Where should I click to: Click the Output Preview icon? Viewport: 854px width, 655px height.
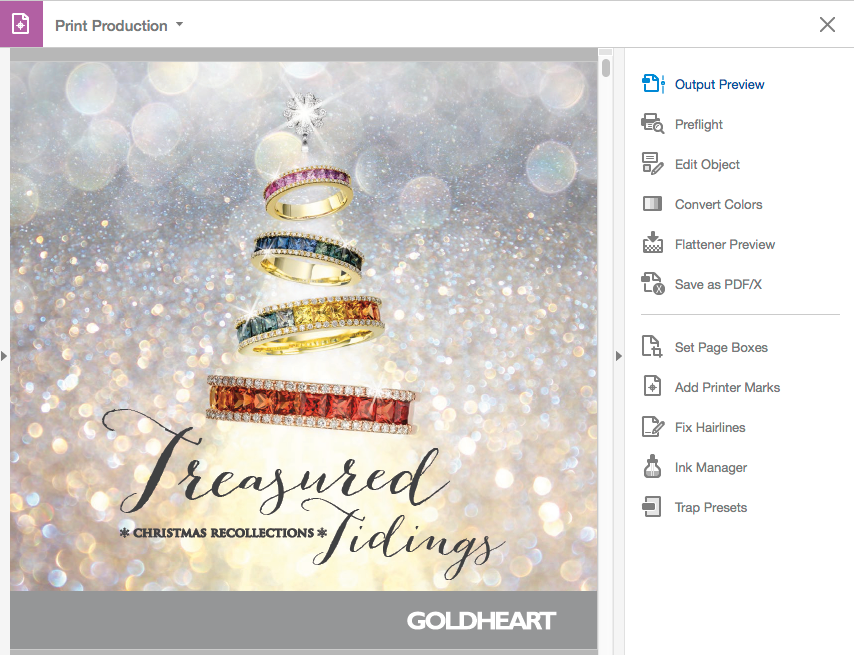click(653, 84)
